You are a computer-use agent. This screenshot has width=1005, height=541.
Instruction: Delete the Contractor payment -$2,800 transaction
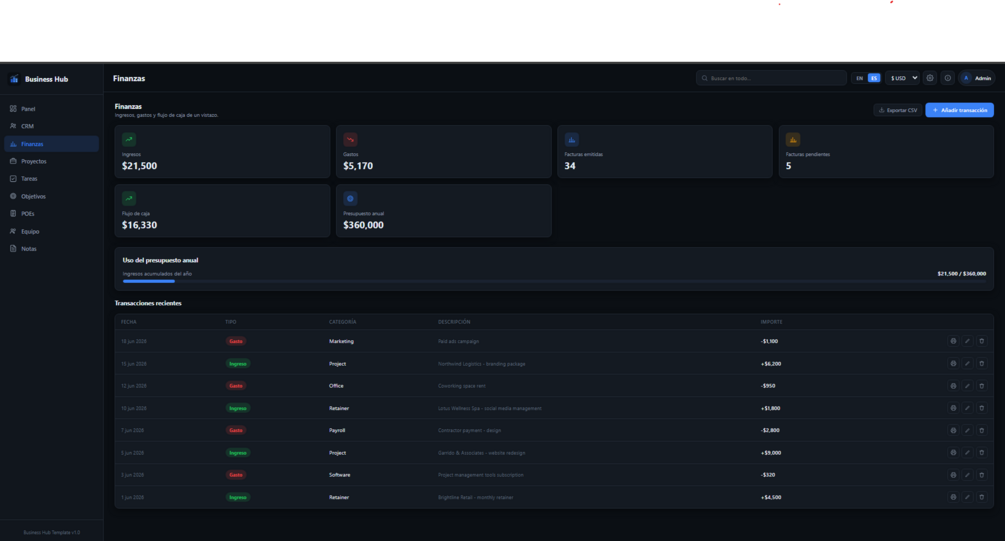(x=981, y=430)
